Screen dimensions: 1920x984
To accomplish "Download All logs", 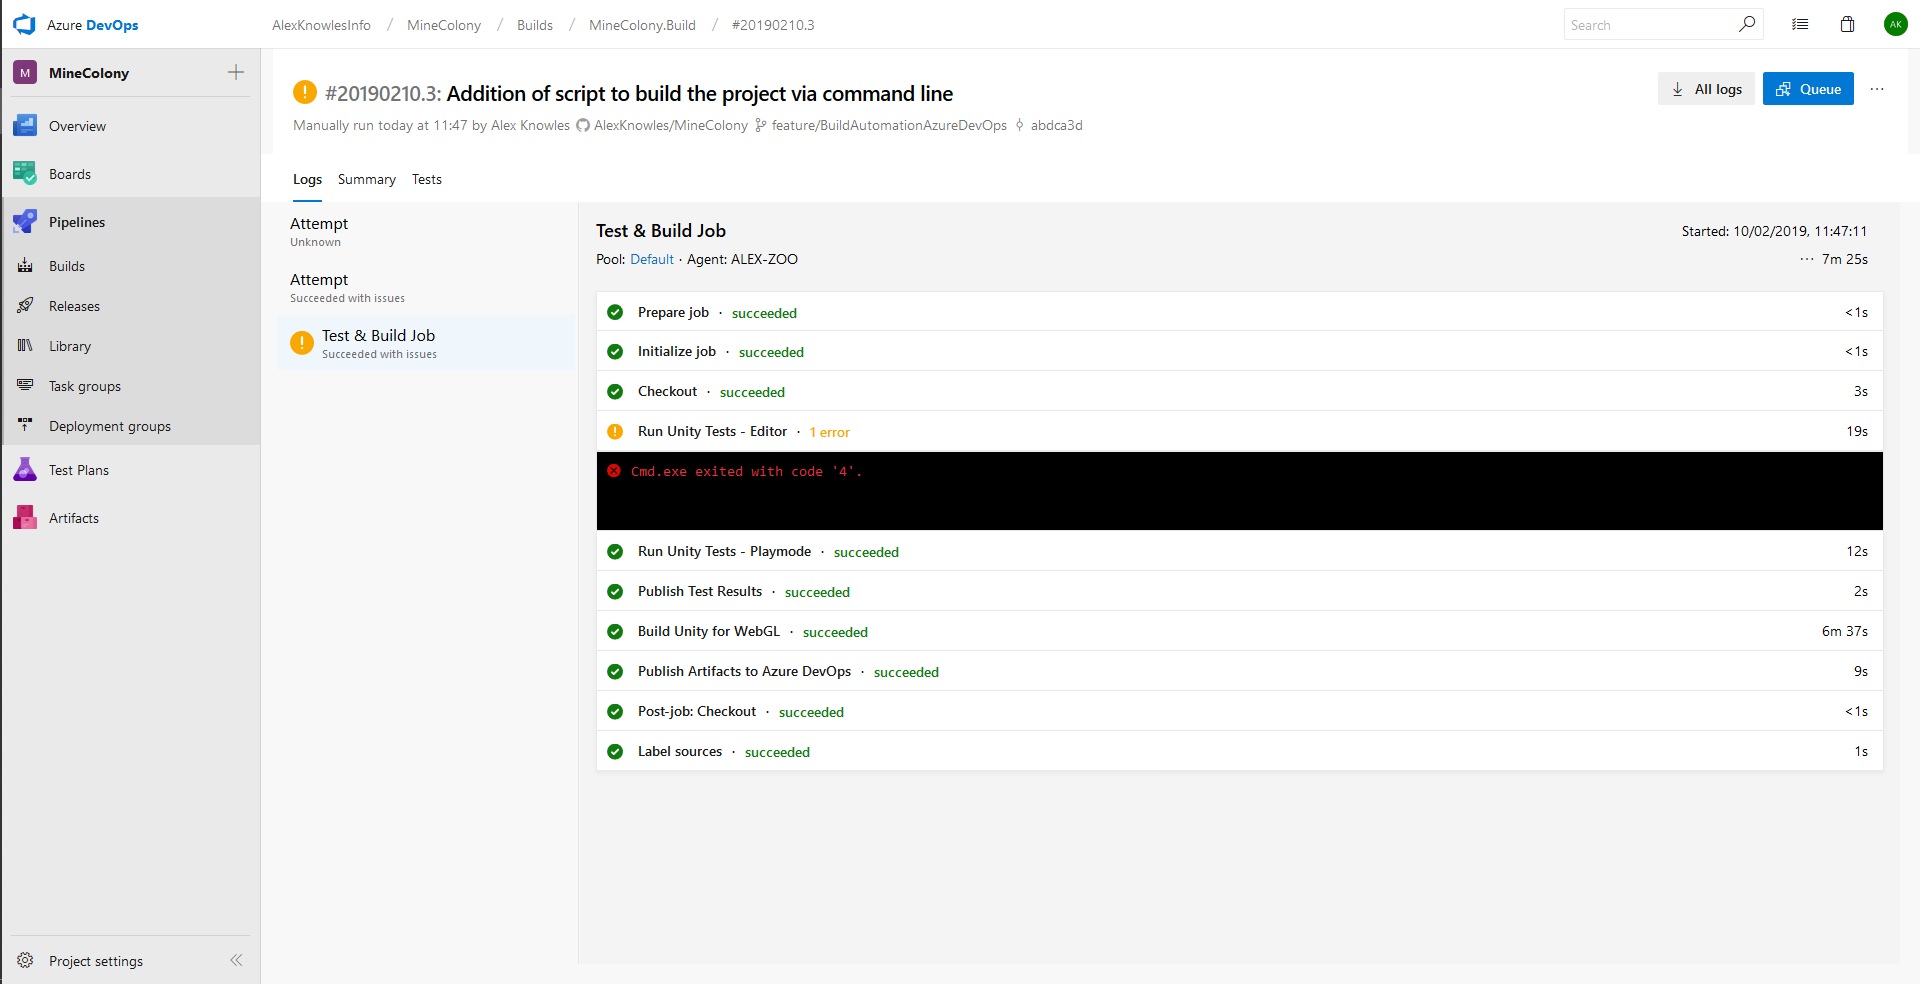I will [1706, 89].
